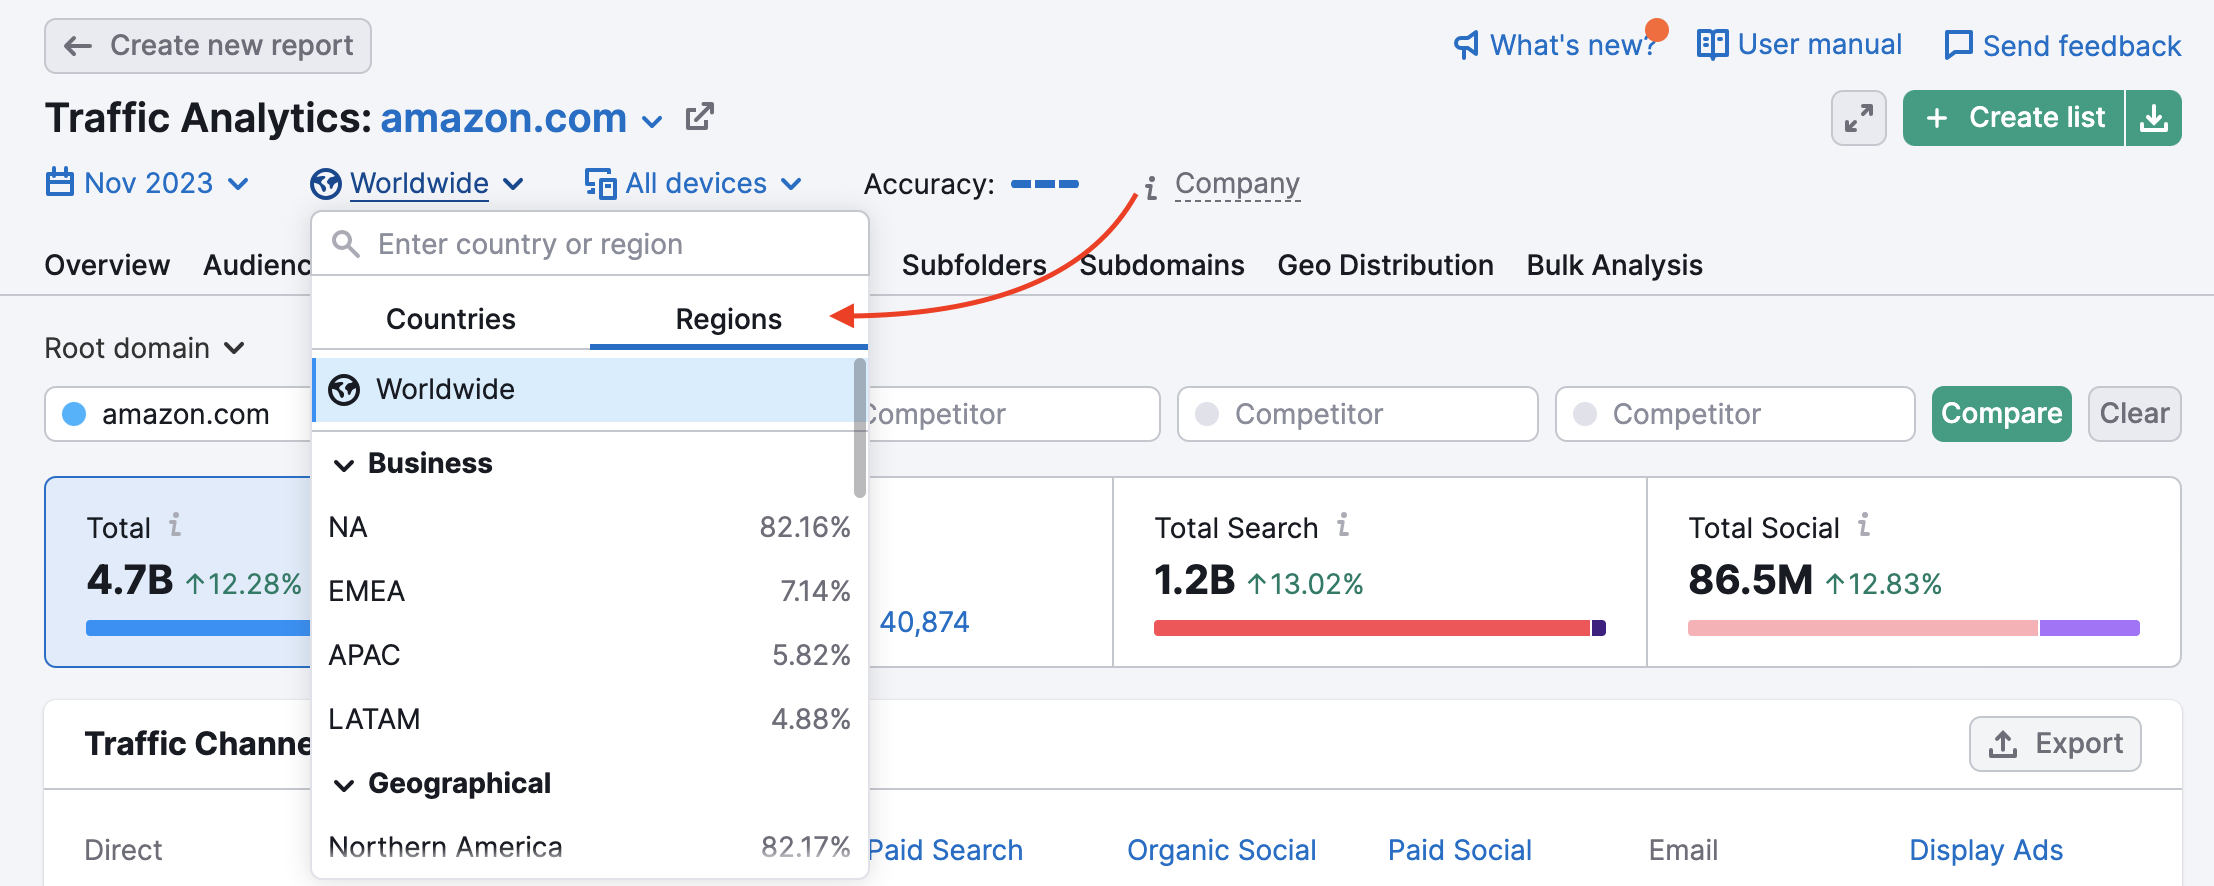The image size is (2214, 886).
Task: Click the Create new report back button
Action: point(208,46)
